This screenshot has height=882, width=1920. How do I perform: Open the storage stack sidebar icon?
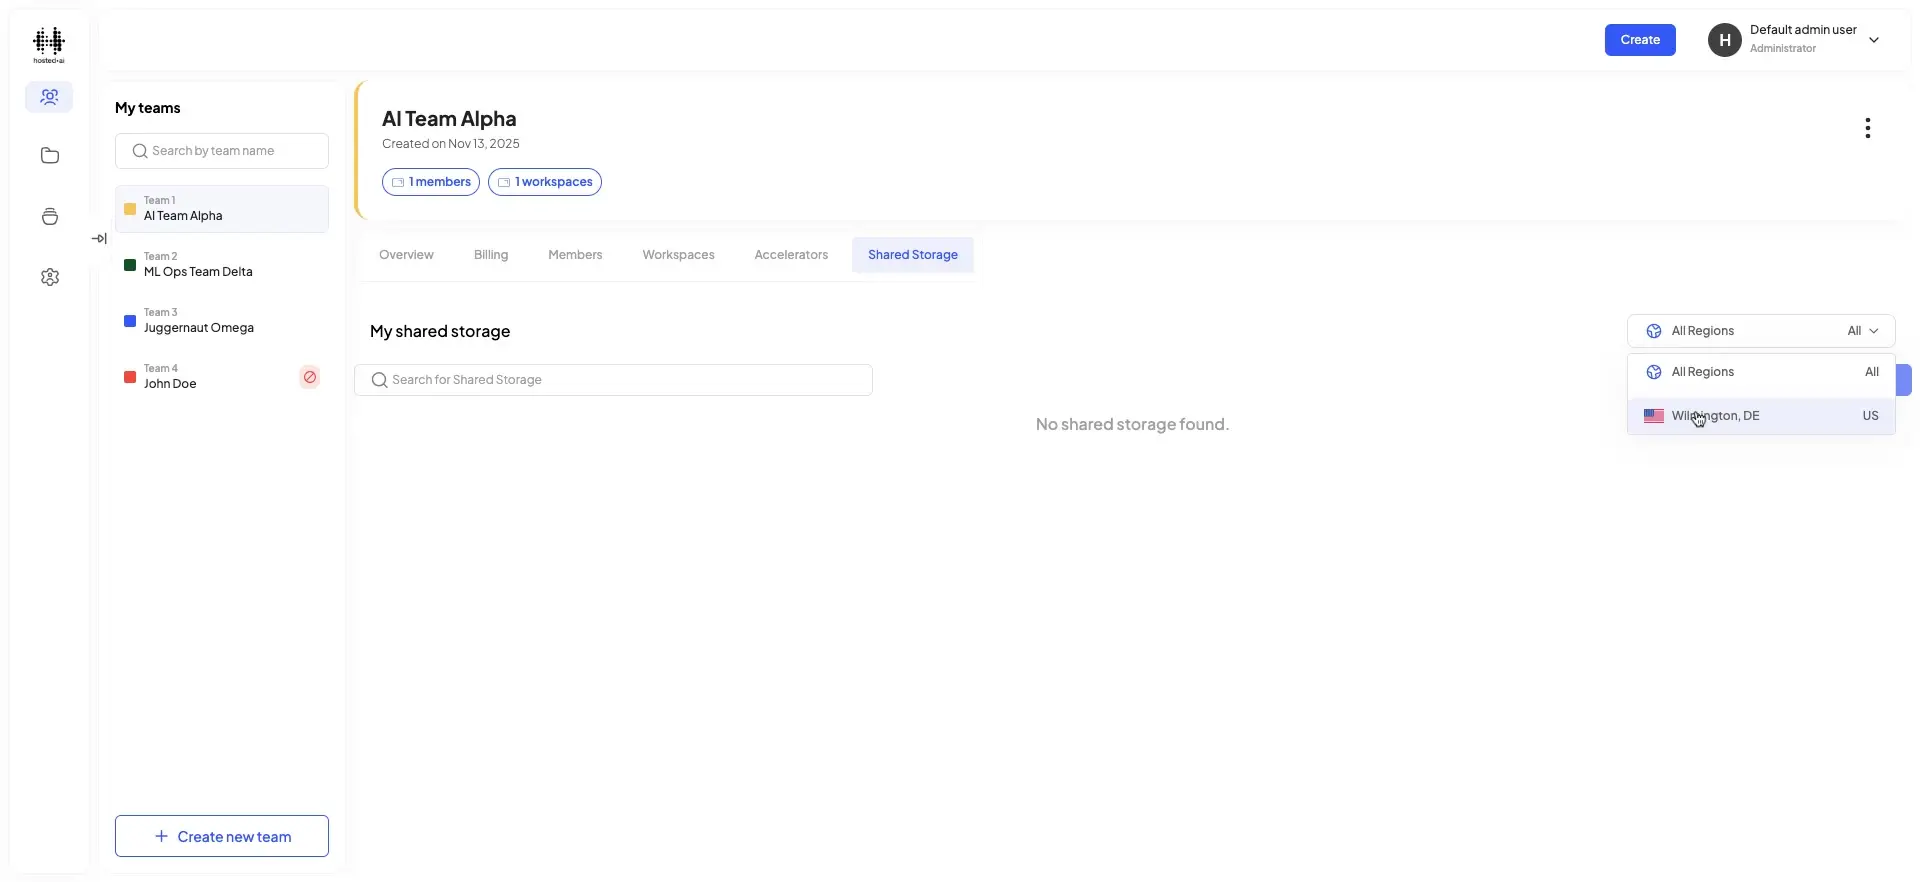pyautogui.click(x=50, y=217)
